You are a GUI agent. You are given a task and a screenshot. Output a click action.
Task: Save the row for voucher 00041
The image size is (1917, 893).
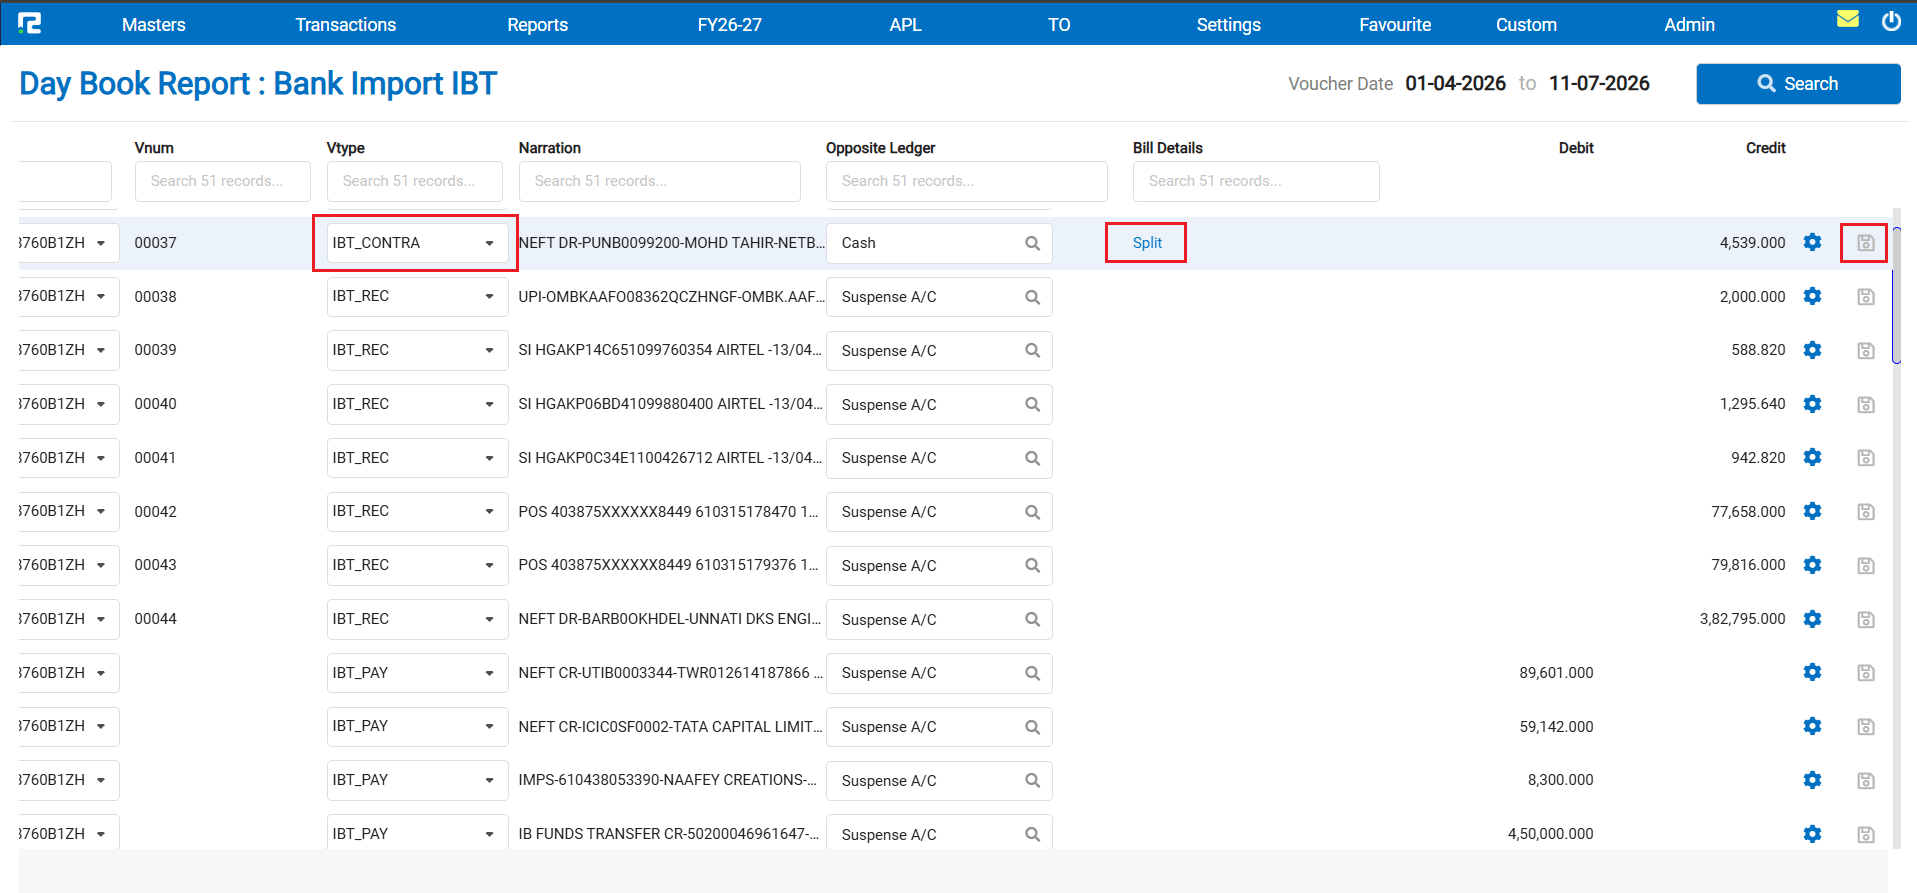tap(1865, 458)
